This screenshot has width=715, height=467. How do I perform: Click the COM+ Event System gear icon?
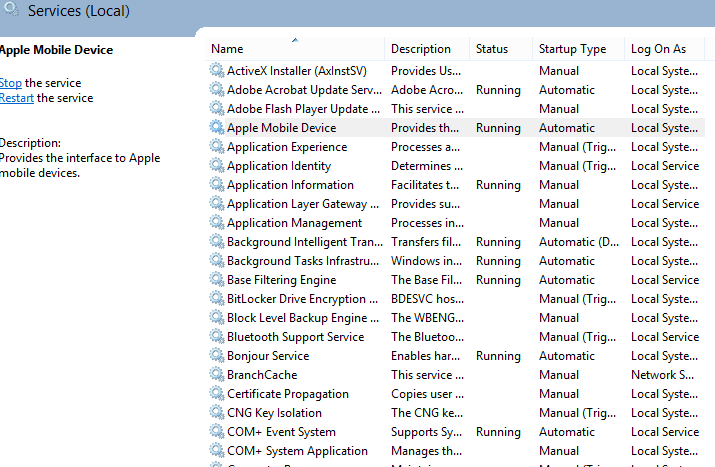click(217, 432)
